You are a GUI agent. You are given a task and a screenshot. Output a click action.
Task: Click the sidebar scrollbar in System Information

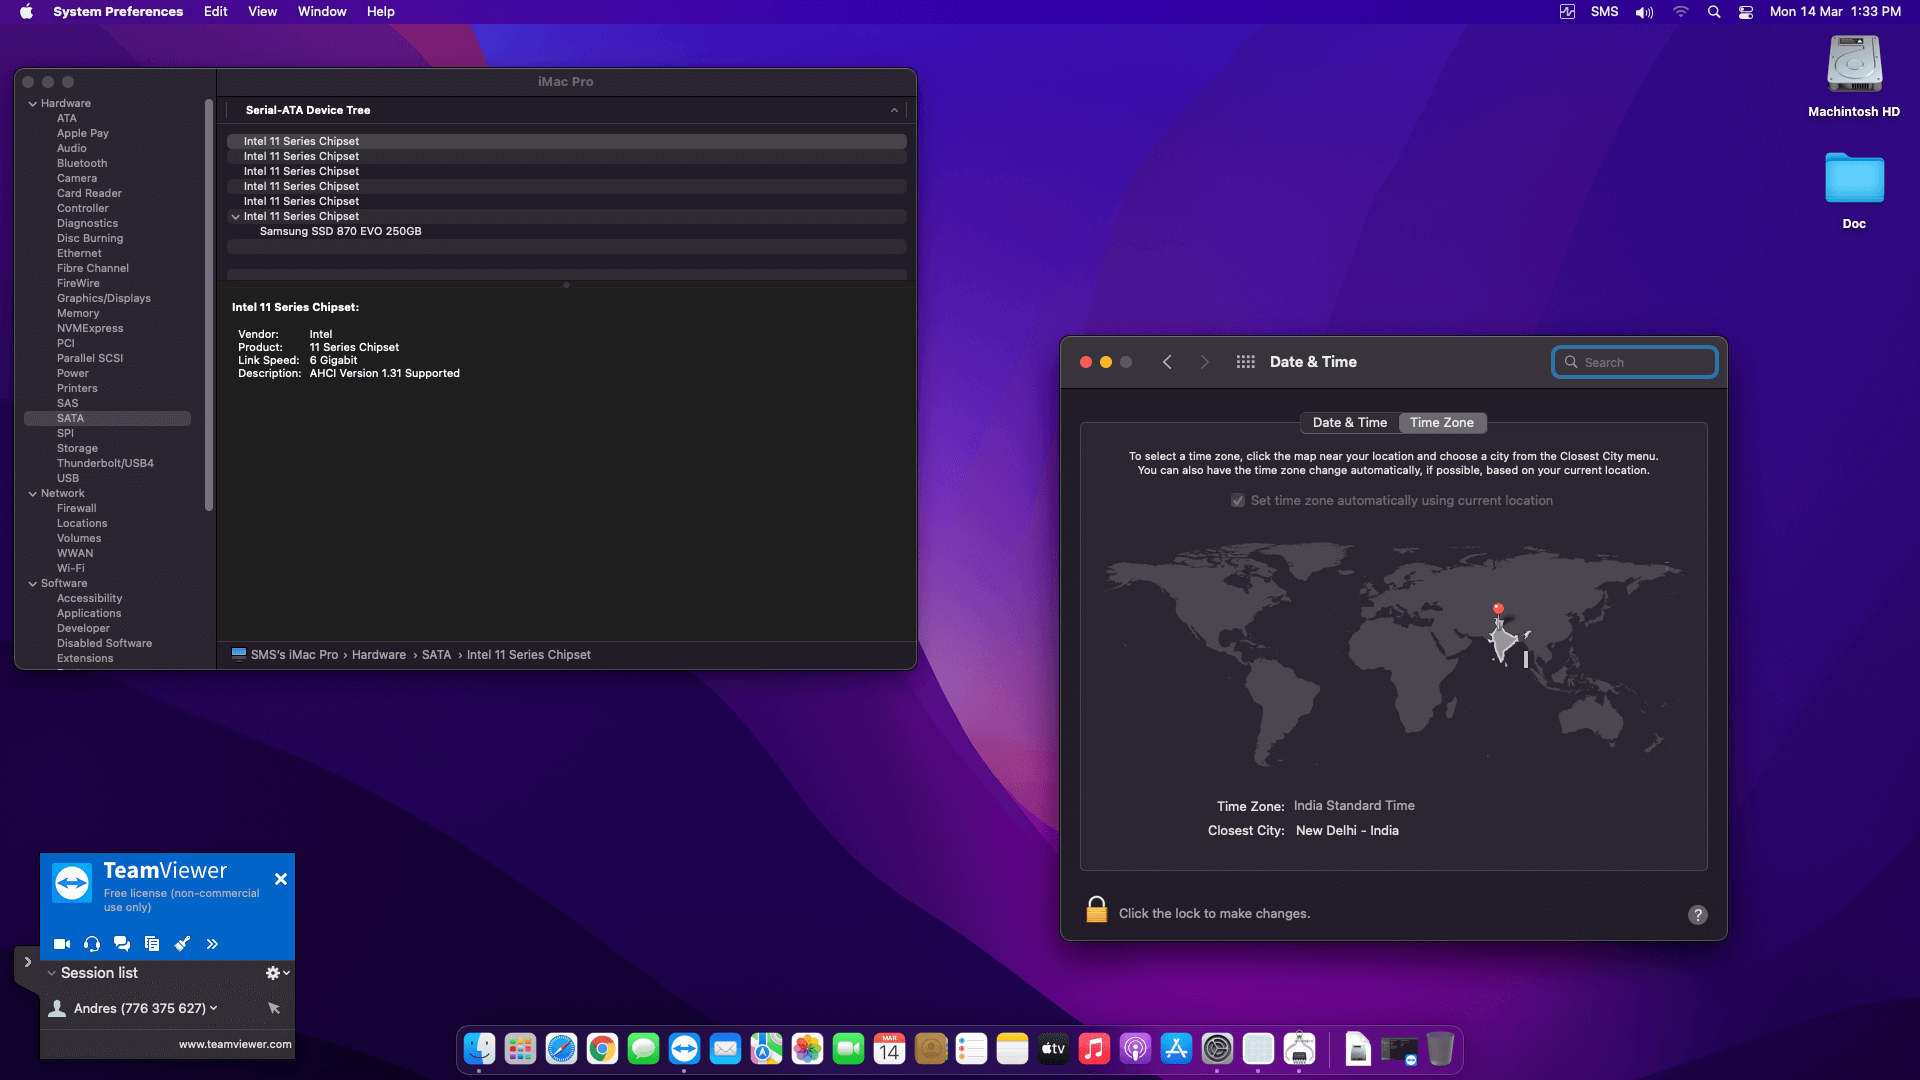[x=209, y=305]
